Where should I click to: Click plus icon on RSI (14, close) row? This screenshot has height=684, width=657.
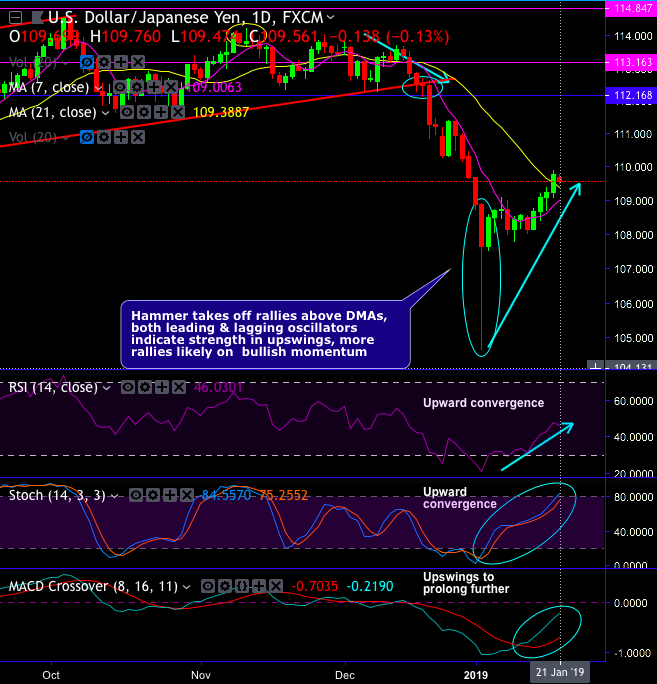tap(162, 387)
